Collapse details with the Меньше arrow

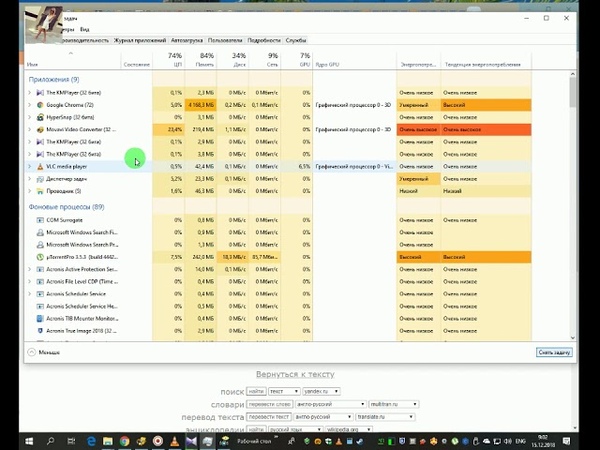point(31,352)
